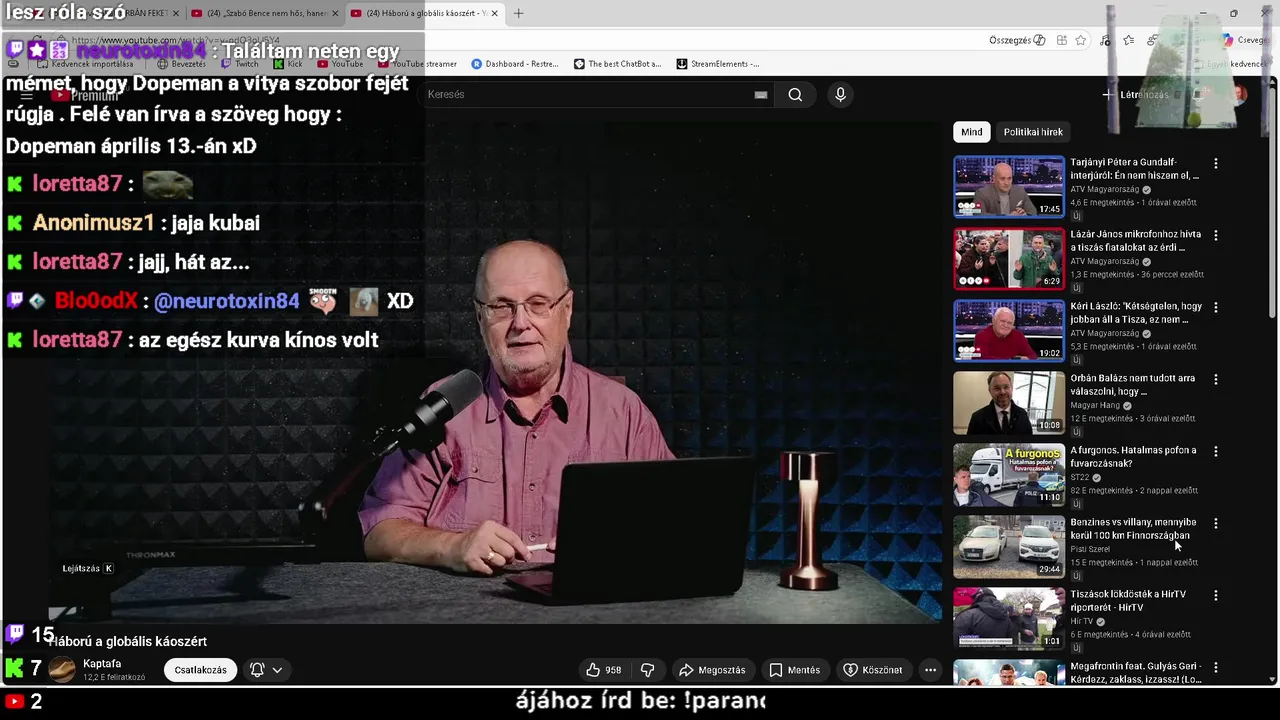
Task: Open the more actions ellipsis under video
Action: [930, 670]
